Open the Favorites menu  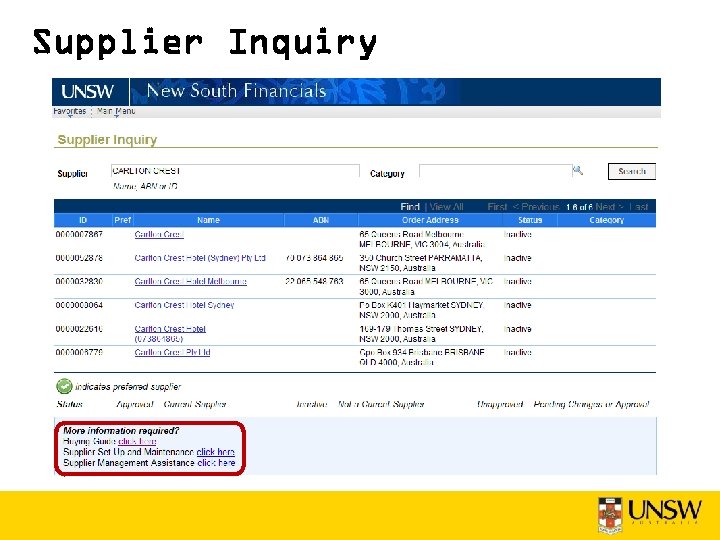(69, 111)
